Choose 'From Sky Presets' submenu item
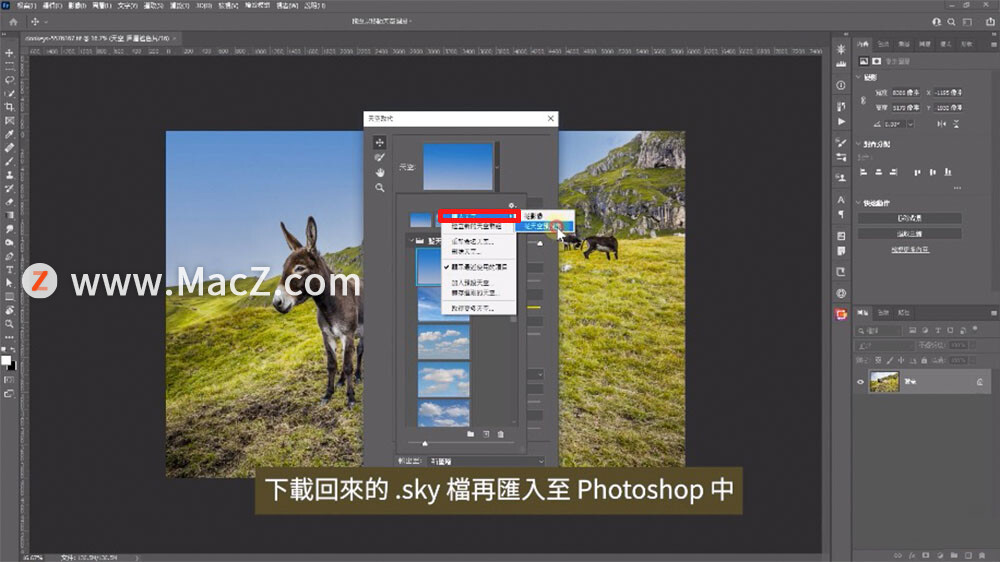 click(544, 226)
